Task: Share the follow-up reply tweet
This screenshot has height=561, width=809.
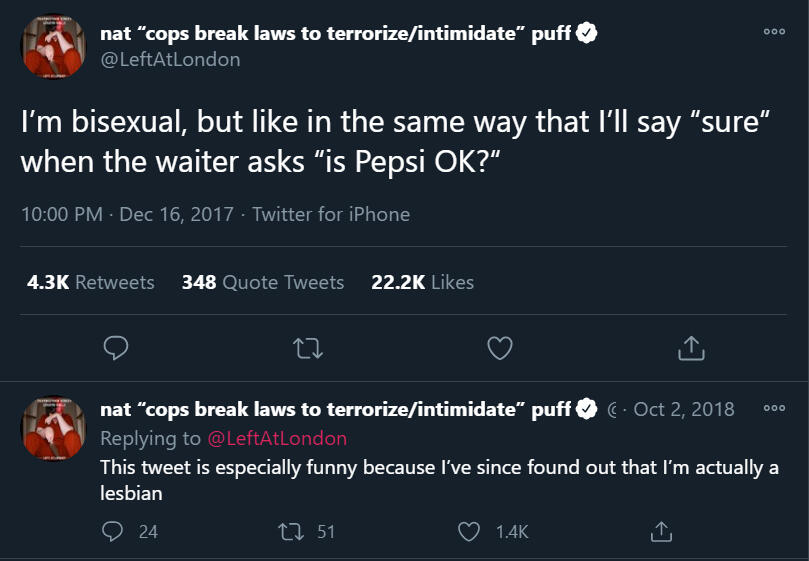Action: pos(660,531)
